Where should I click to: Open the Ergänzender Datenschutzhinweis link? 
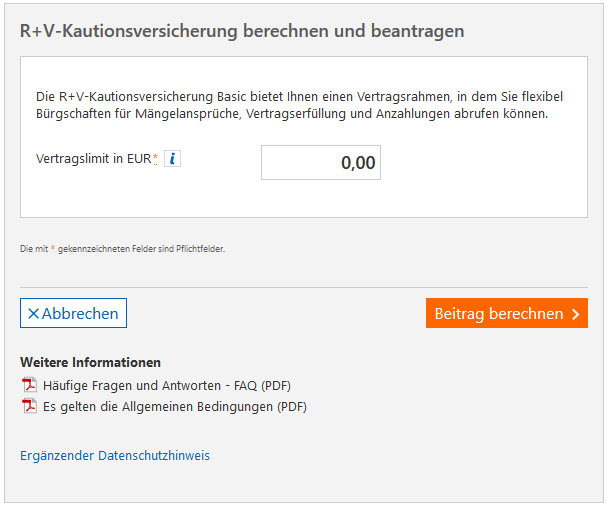115,456
